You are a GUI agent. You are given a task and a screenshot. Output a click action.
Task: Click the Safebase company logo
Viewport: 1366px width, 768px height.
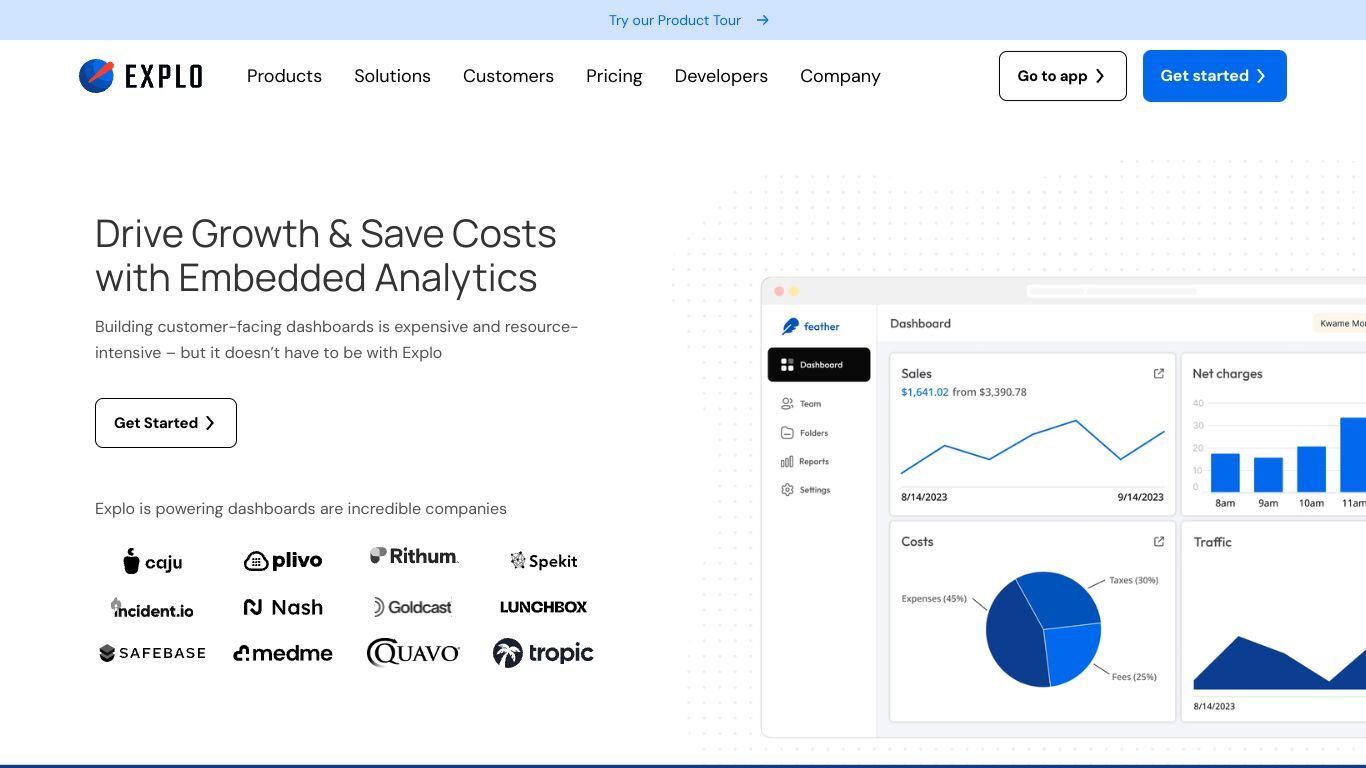point(152,653)
